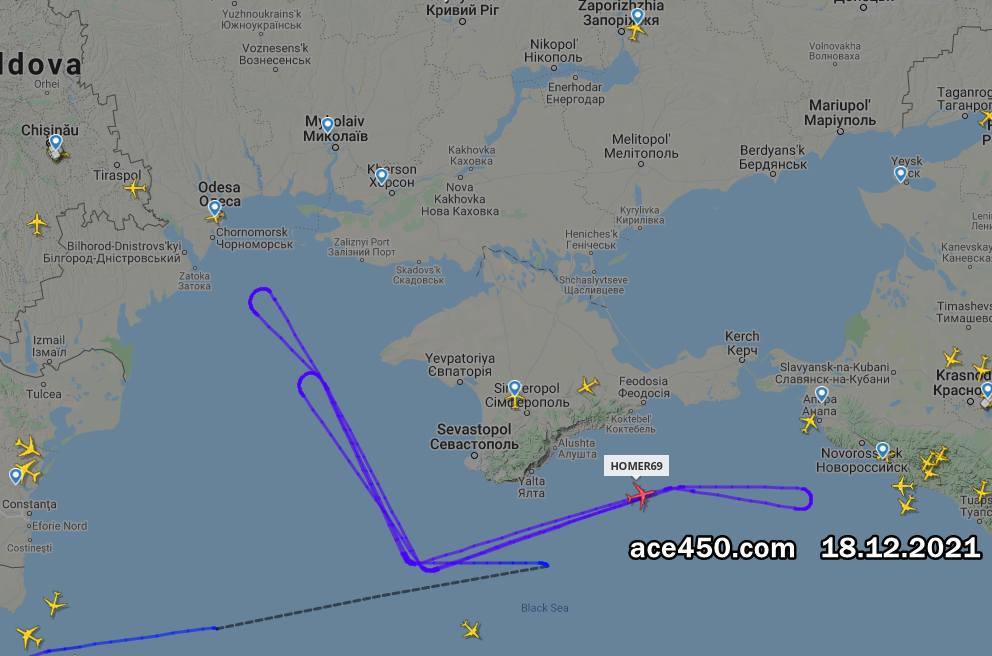Select the yellow aircraft above Krasnodar label

point(952,357)
